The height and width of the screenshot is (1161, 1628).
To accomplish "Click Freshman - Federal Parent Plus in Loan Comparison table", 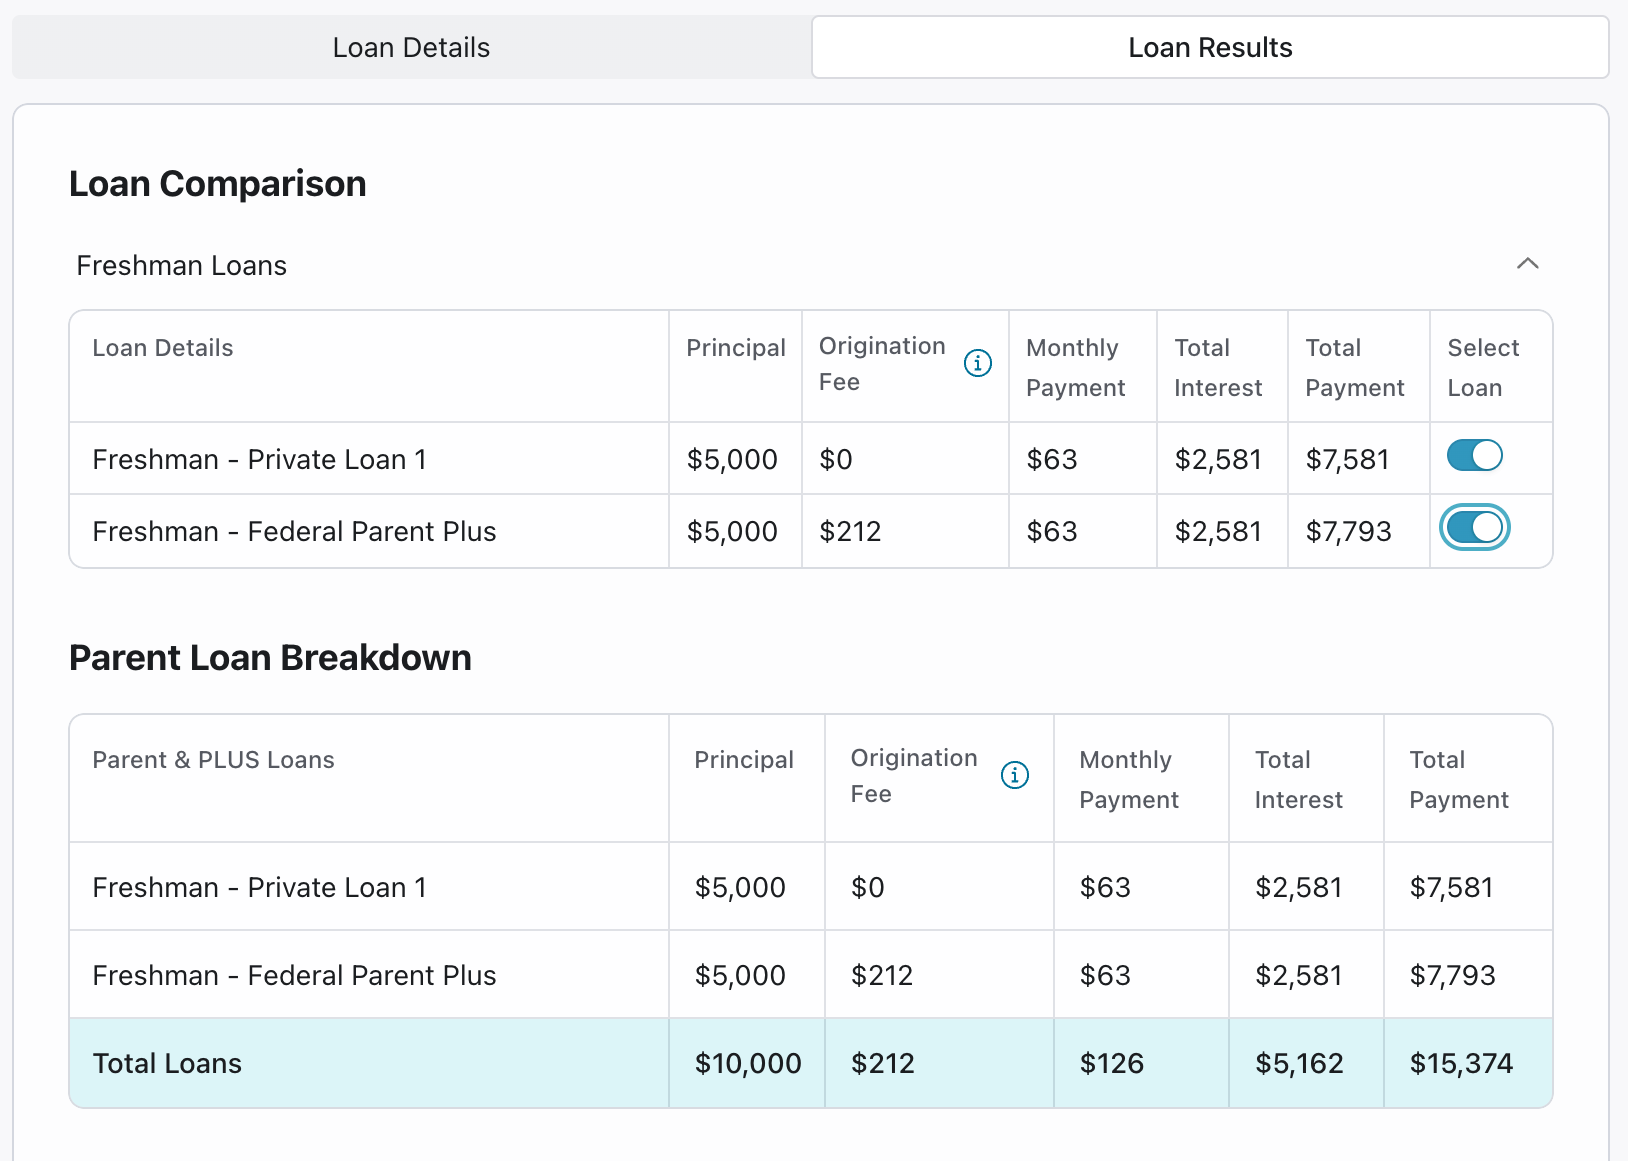I will point(294,531).
